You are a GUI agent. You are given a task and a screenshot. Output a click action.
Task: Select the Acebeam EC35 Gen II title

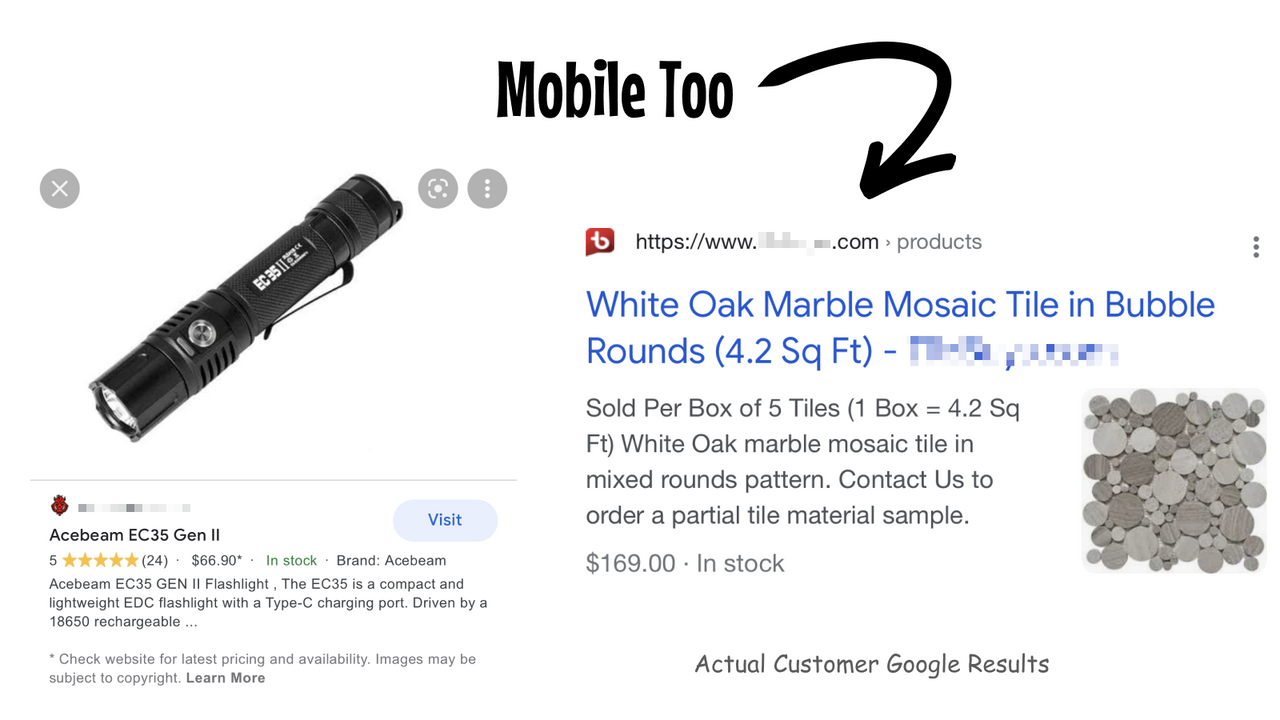(134, 535)
